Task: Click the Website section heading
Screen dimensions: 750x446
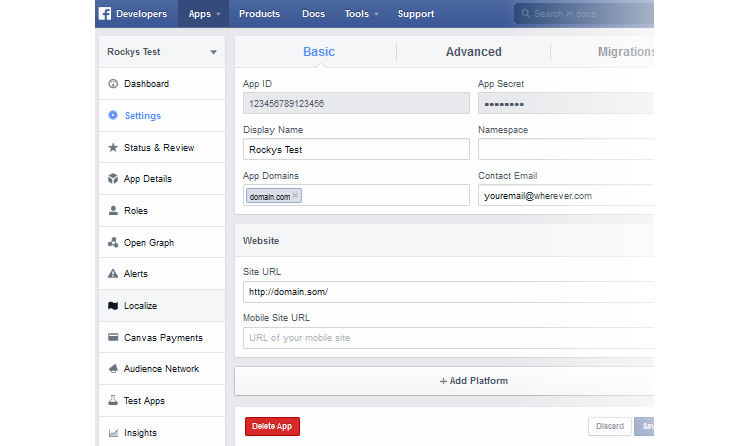Action: [x=261, y=241]
